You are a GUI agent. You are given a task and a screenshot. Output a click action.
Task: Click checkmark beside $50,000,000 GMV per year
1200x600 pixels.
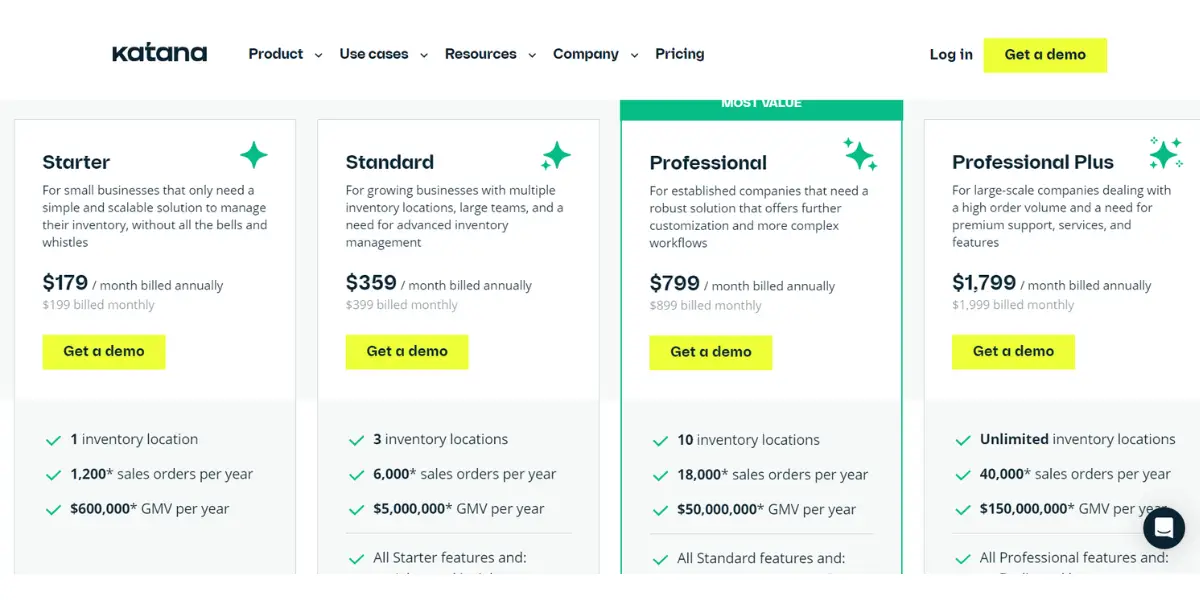click(x=660, y=510)
